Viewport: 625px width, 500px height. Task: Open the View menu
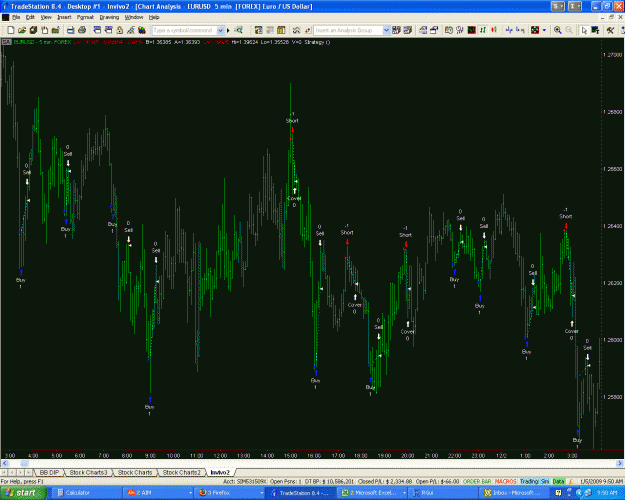(46, 17)
